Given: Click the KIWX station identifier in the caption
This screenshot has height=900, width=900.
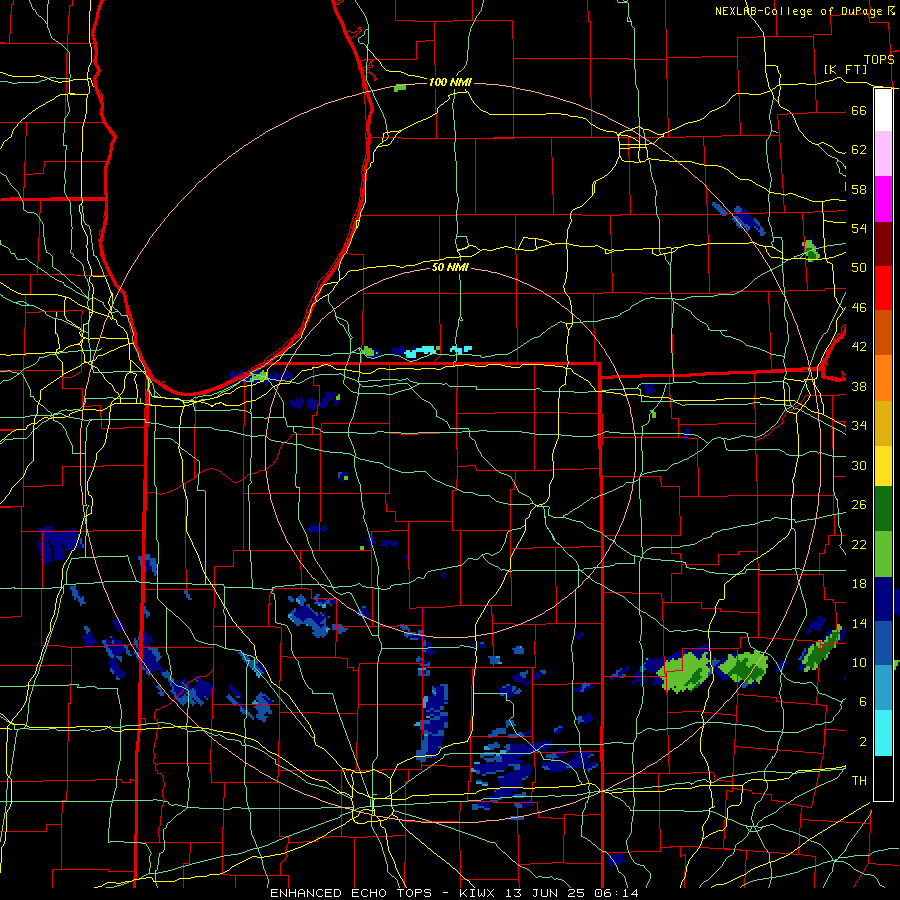Looking at the screenshot, I should coord(479,893).
